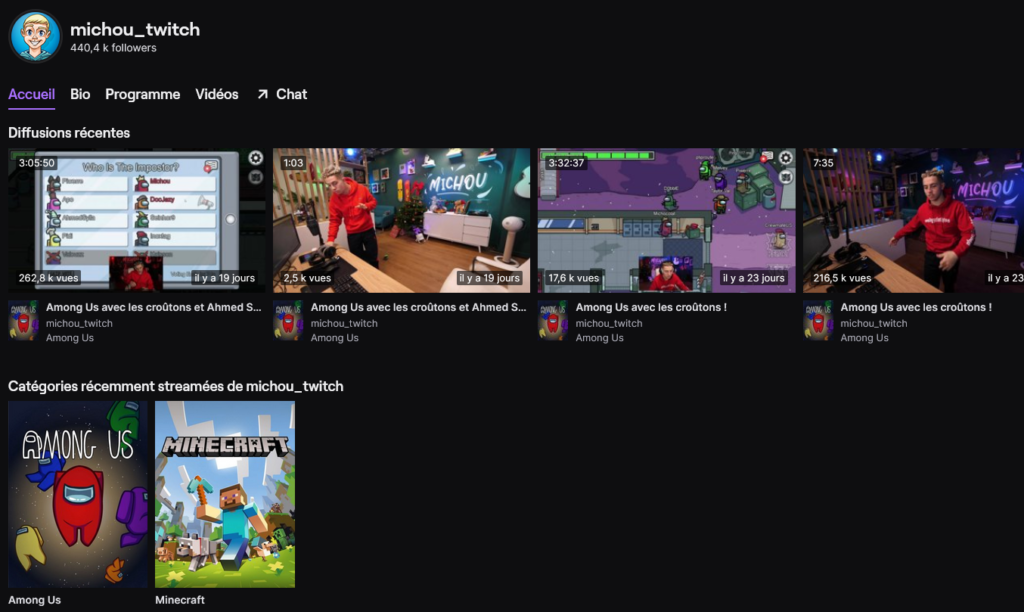This screenshot has height=612, width=1024.
Task: Select the Accueil tab
Action: [x=31, y=94]
